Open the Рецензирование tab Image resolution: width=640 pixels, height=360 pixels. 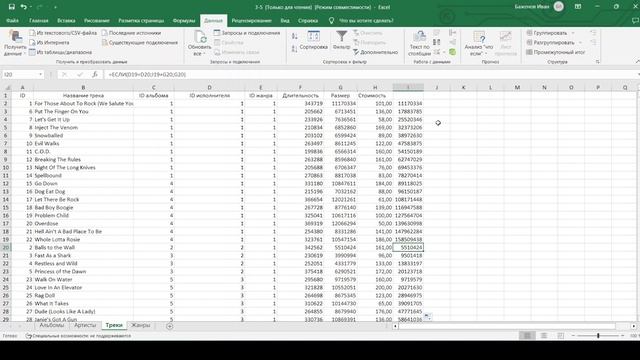(x=251, y=20)
